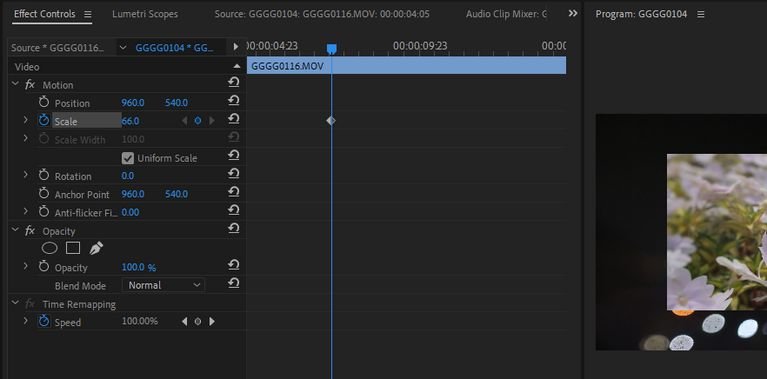This screenshot has height=379, width=767.
Task: Toggle the timeline view play arrow
Action: (236, 47)
